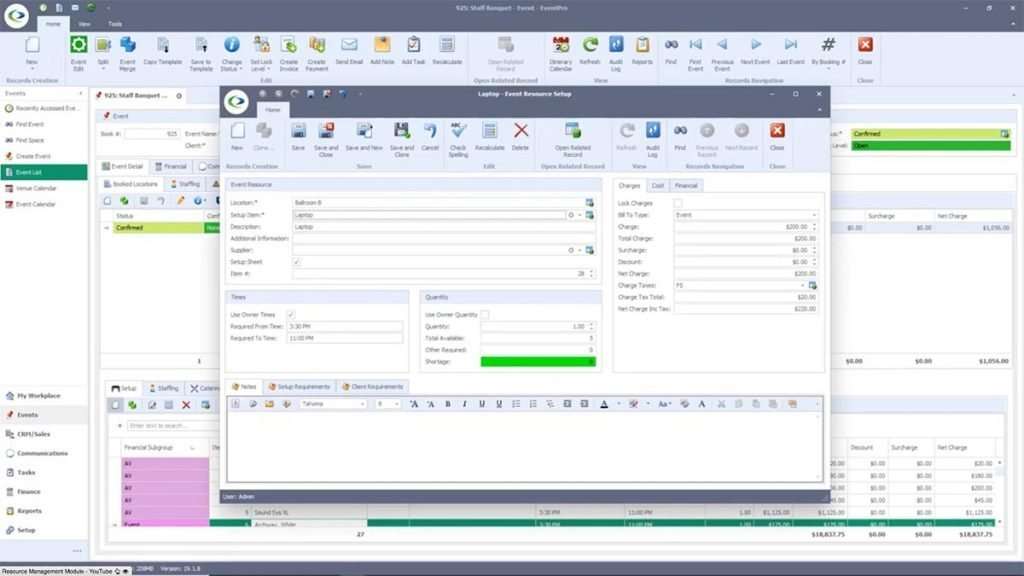Click New in the Event Resource Setup ribbon
1024x576 pixels.
[237, 136]
